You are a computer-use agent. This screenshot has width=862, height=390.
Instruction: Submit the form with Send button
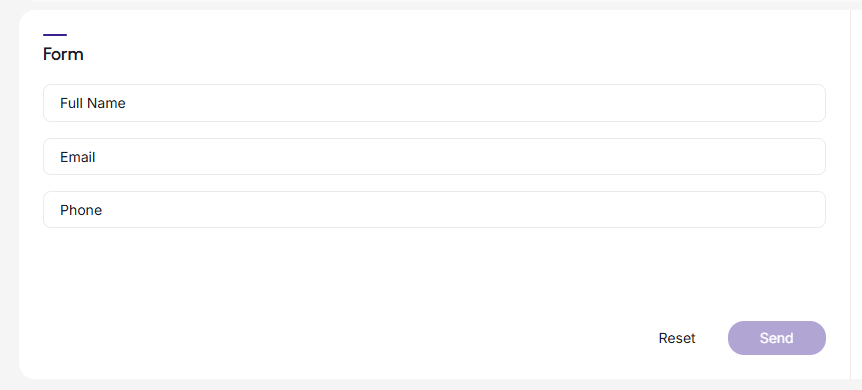point(776,338)
